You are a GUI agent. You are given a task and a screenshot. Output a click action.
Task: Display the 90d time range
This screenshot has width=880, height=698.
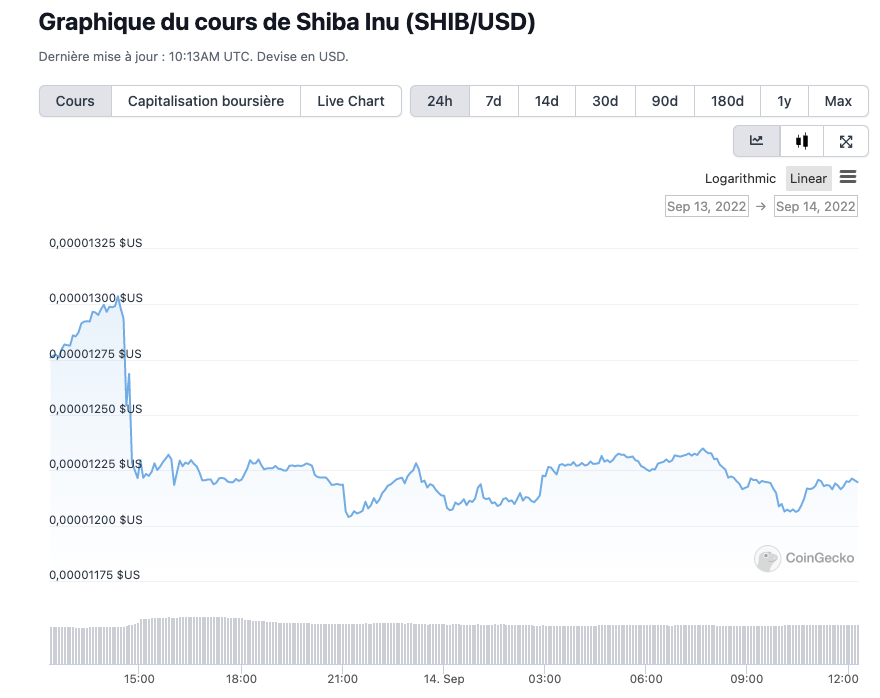pyautogui.click(x=665, y=101)
